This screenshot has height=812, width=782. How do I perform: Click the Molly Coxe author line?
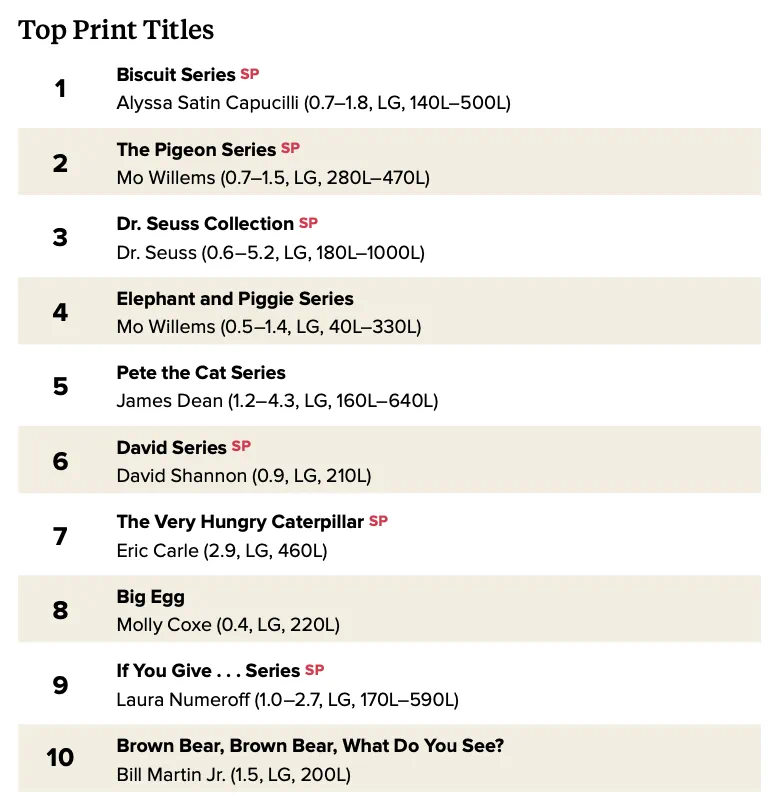[x=228, y=625]
